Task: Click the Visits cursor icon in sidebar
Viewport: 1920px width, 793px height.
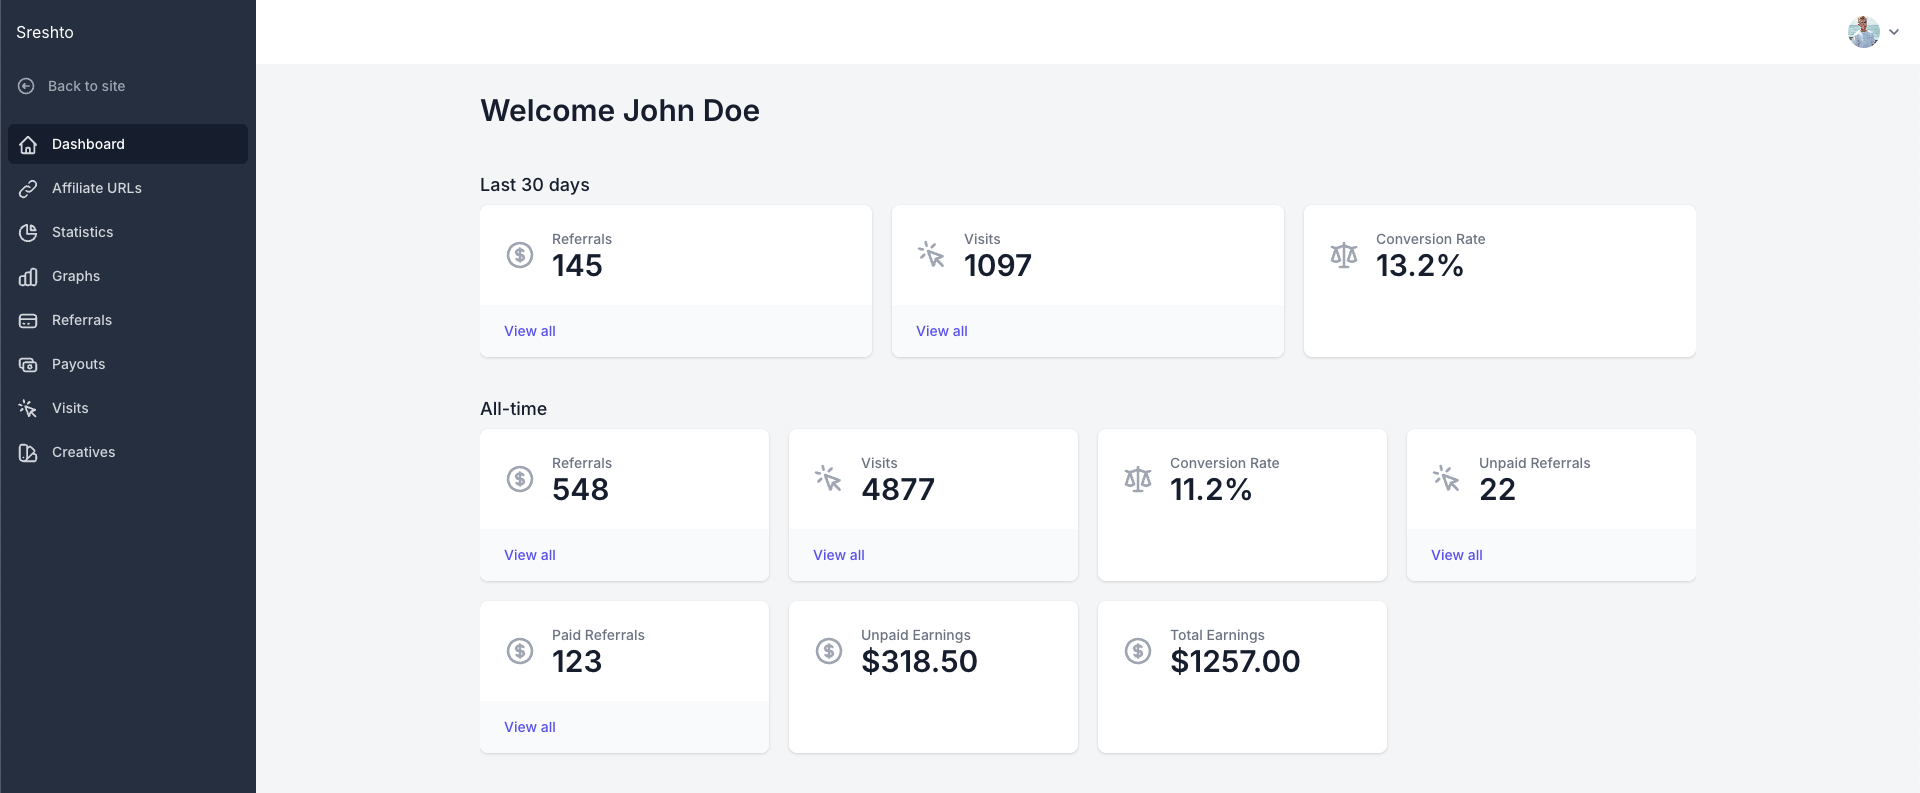Action: point(27,408)
